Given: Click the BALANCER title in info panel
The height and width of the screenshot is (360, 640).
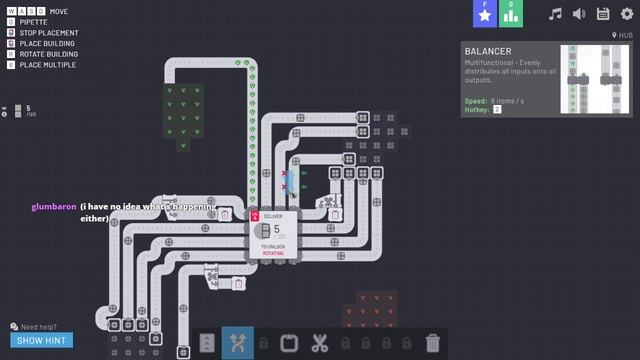Looking at the screenshot, I should click(488, 51).
